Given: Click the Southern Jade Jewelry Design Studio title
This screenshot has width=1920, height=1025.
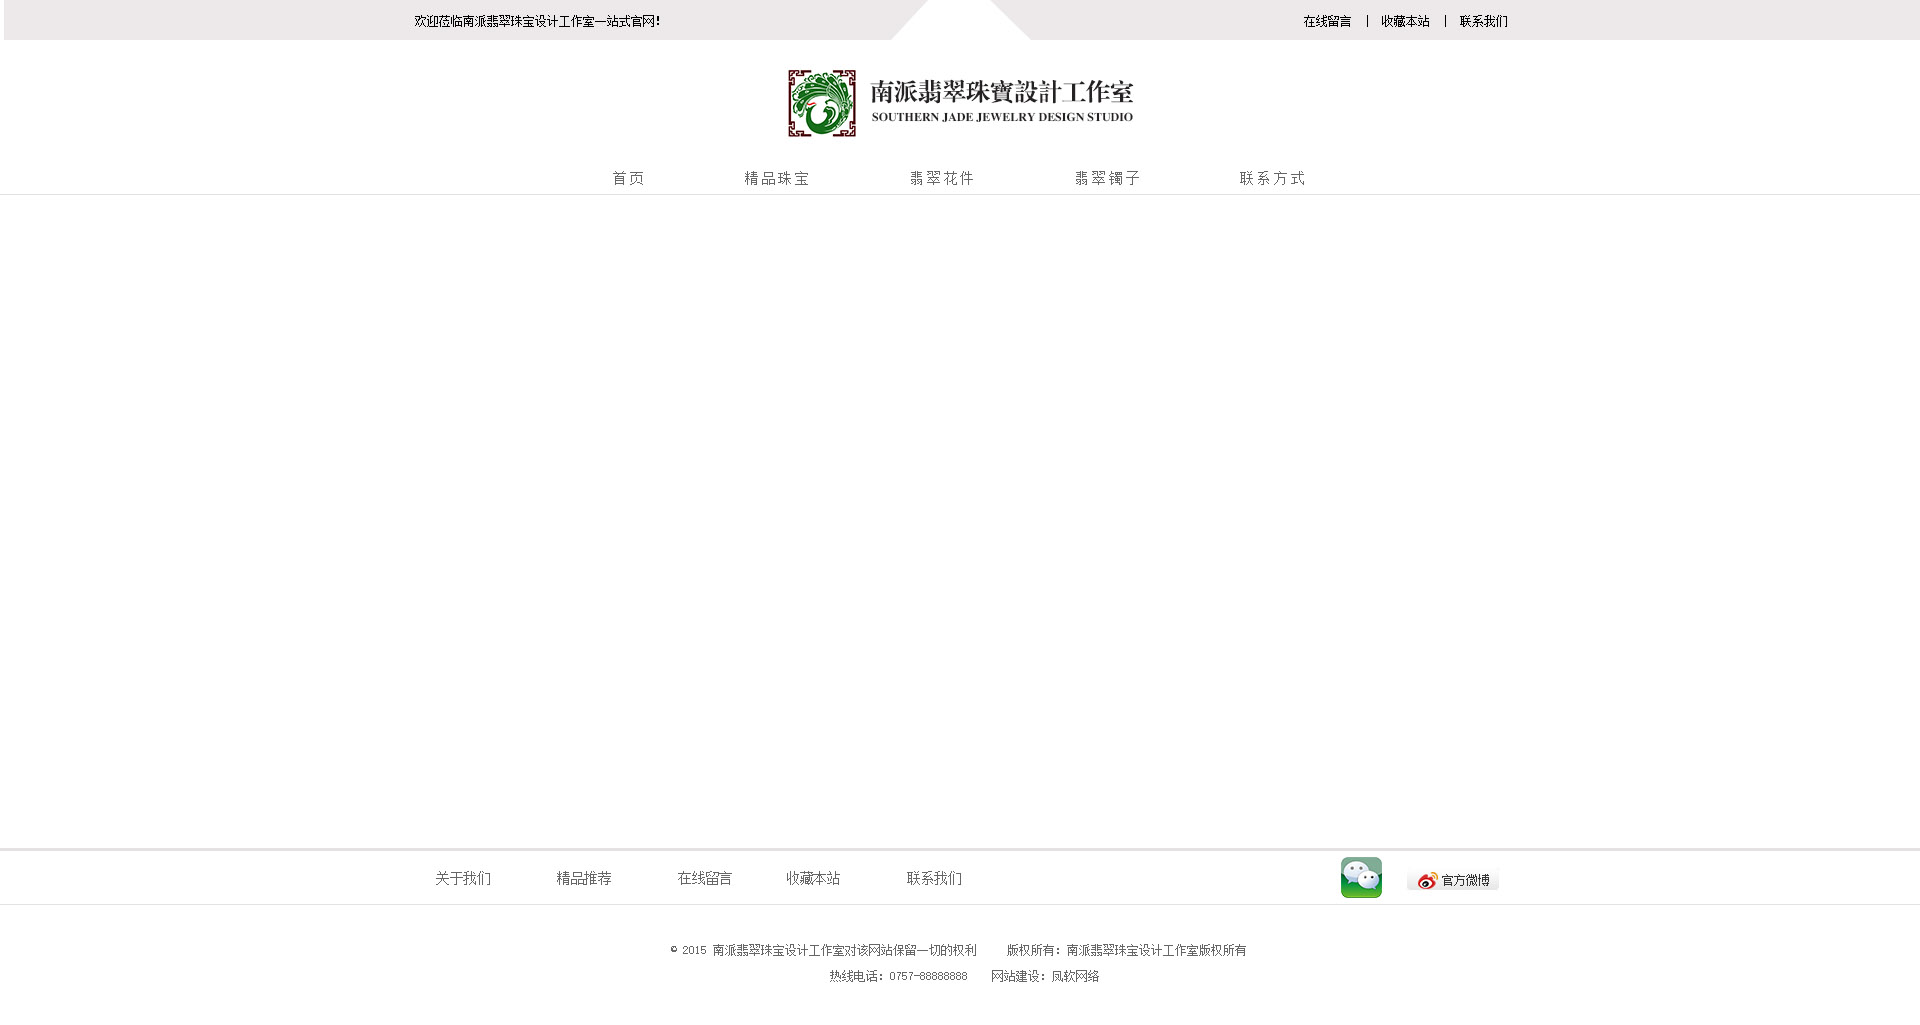Looking at the screenshot, I should tap(1002, 103).
